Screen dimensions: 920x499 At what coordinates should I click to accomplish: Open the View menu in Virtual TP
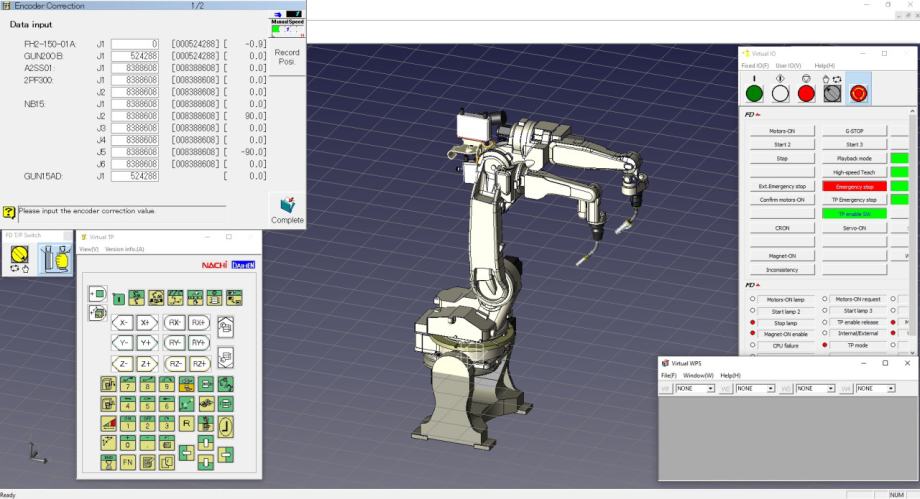click(x=88, y=249)
